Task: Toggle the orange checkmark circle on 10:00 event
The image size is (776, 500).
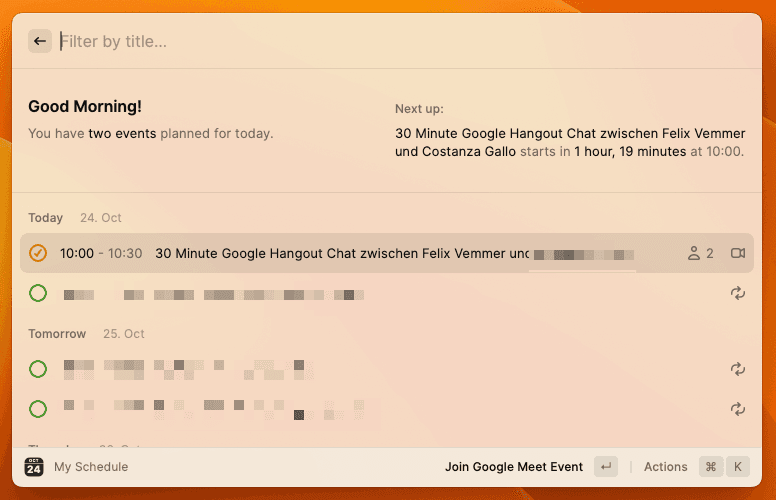Action: pyautogui.click(x=38, y=254)
